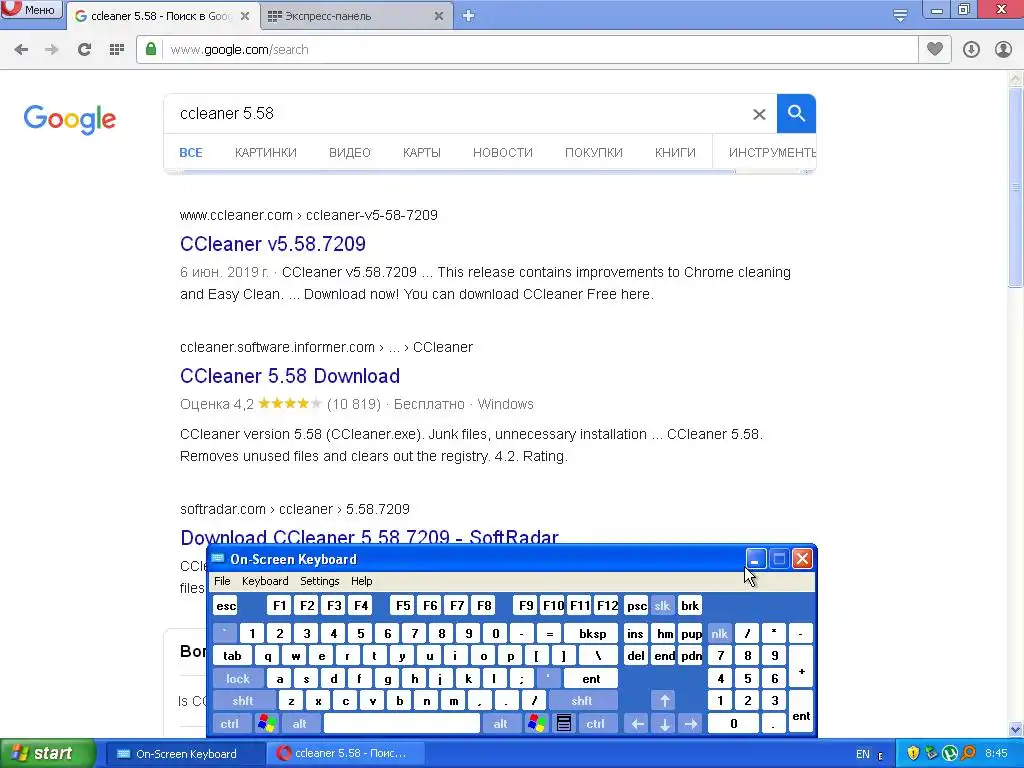The width and height of the screenshot is (1024, 768).
Task: Toggle the slk scroll lock key
Action: pos(662,606)
